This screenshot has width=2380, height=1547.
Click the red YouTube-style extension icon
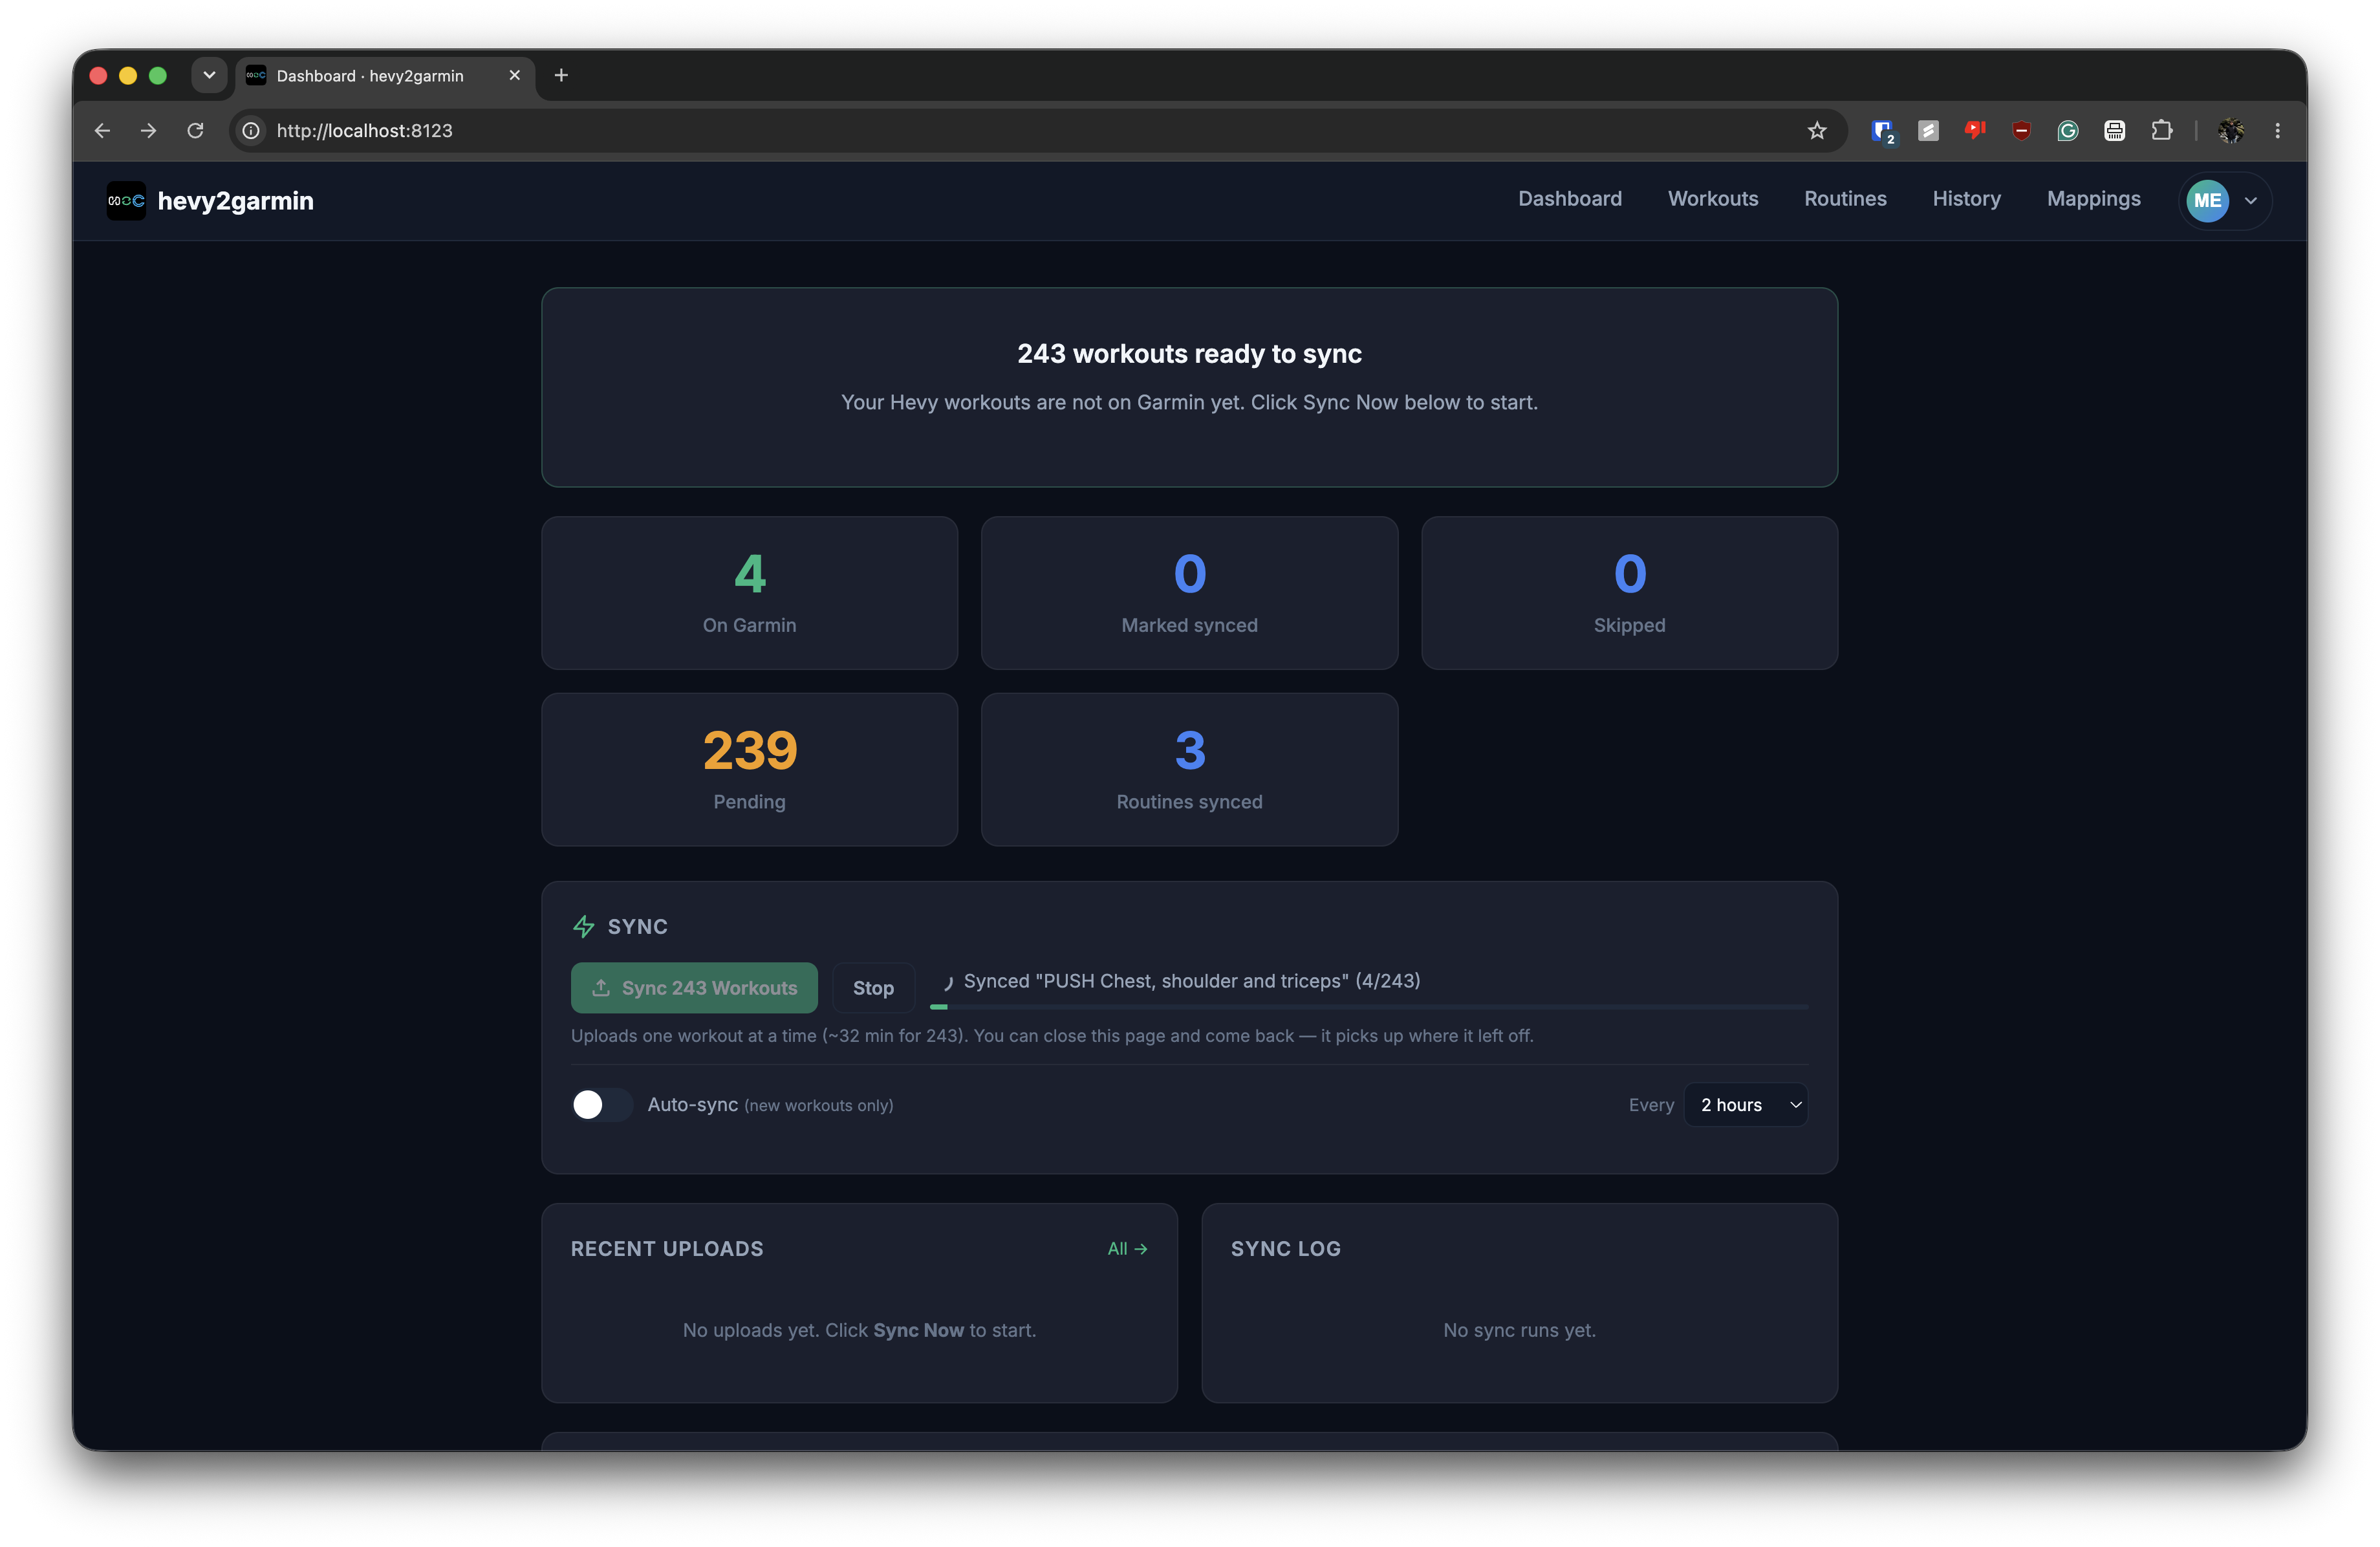(1974, 130)
